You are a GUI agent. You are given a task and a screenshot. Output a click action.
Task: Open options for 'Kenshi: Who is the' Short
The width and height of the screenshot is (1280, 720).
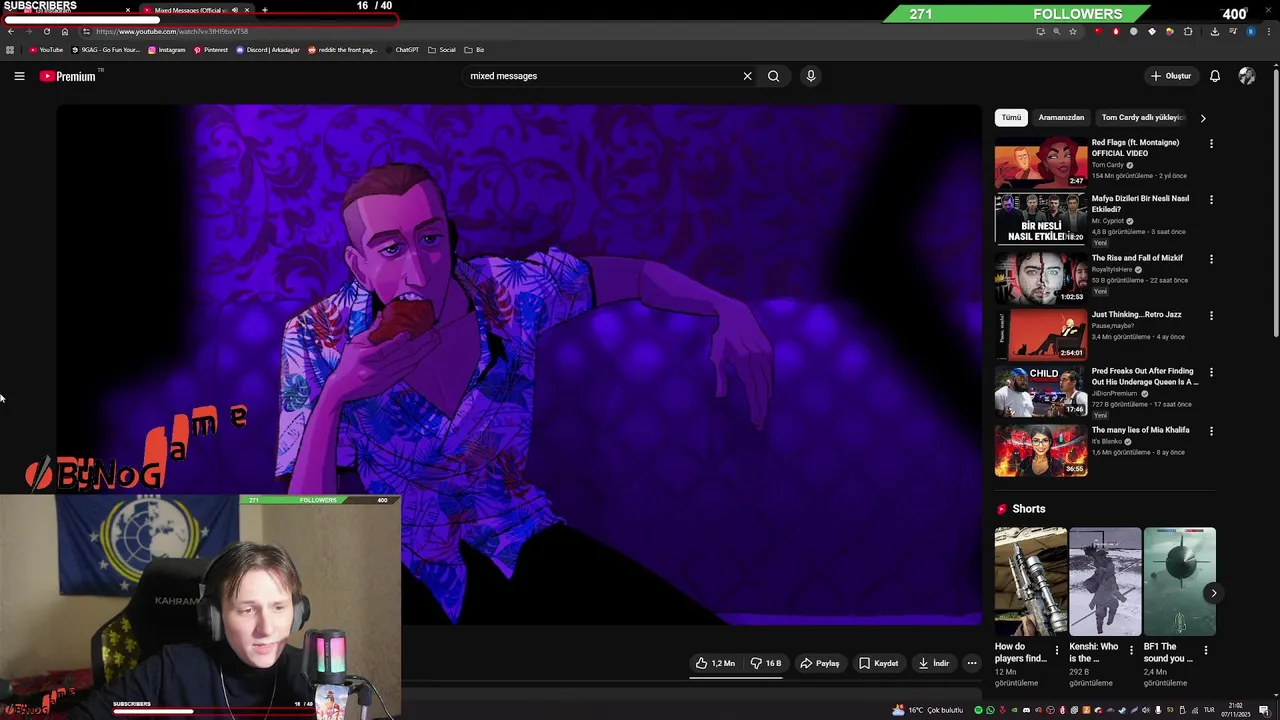1131,650
